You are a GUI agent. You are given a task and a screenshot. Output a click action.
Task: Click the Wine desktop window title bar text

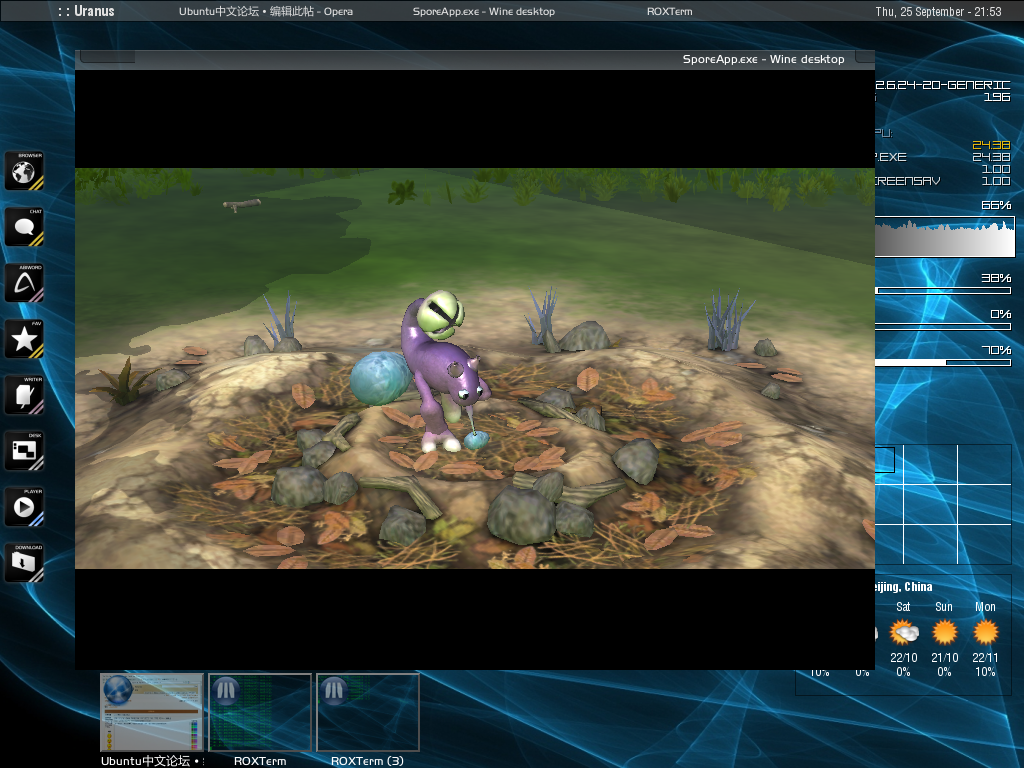click(x=763, y=59)
